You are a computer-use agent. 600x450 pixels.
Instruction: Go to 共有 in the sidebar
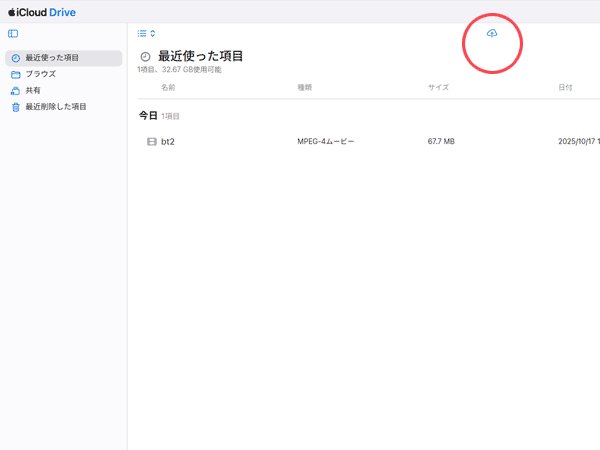point(33,90)
